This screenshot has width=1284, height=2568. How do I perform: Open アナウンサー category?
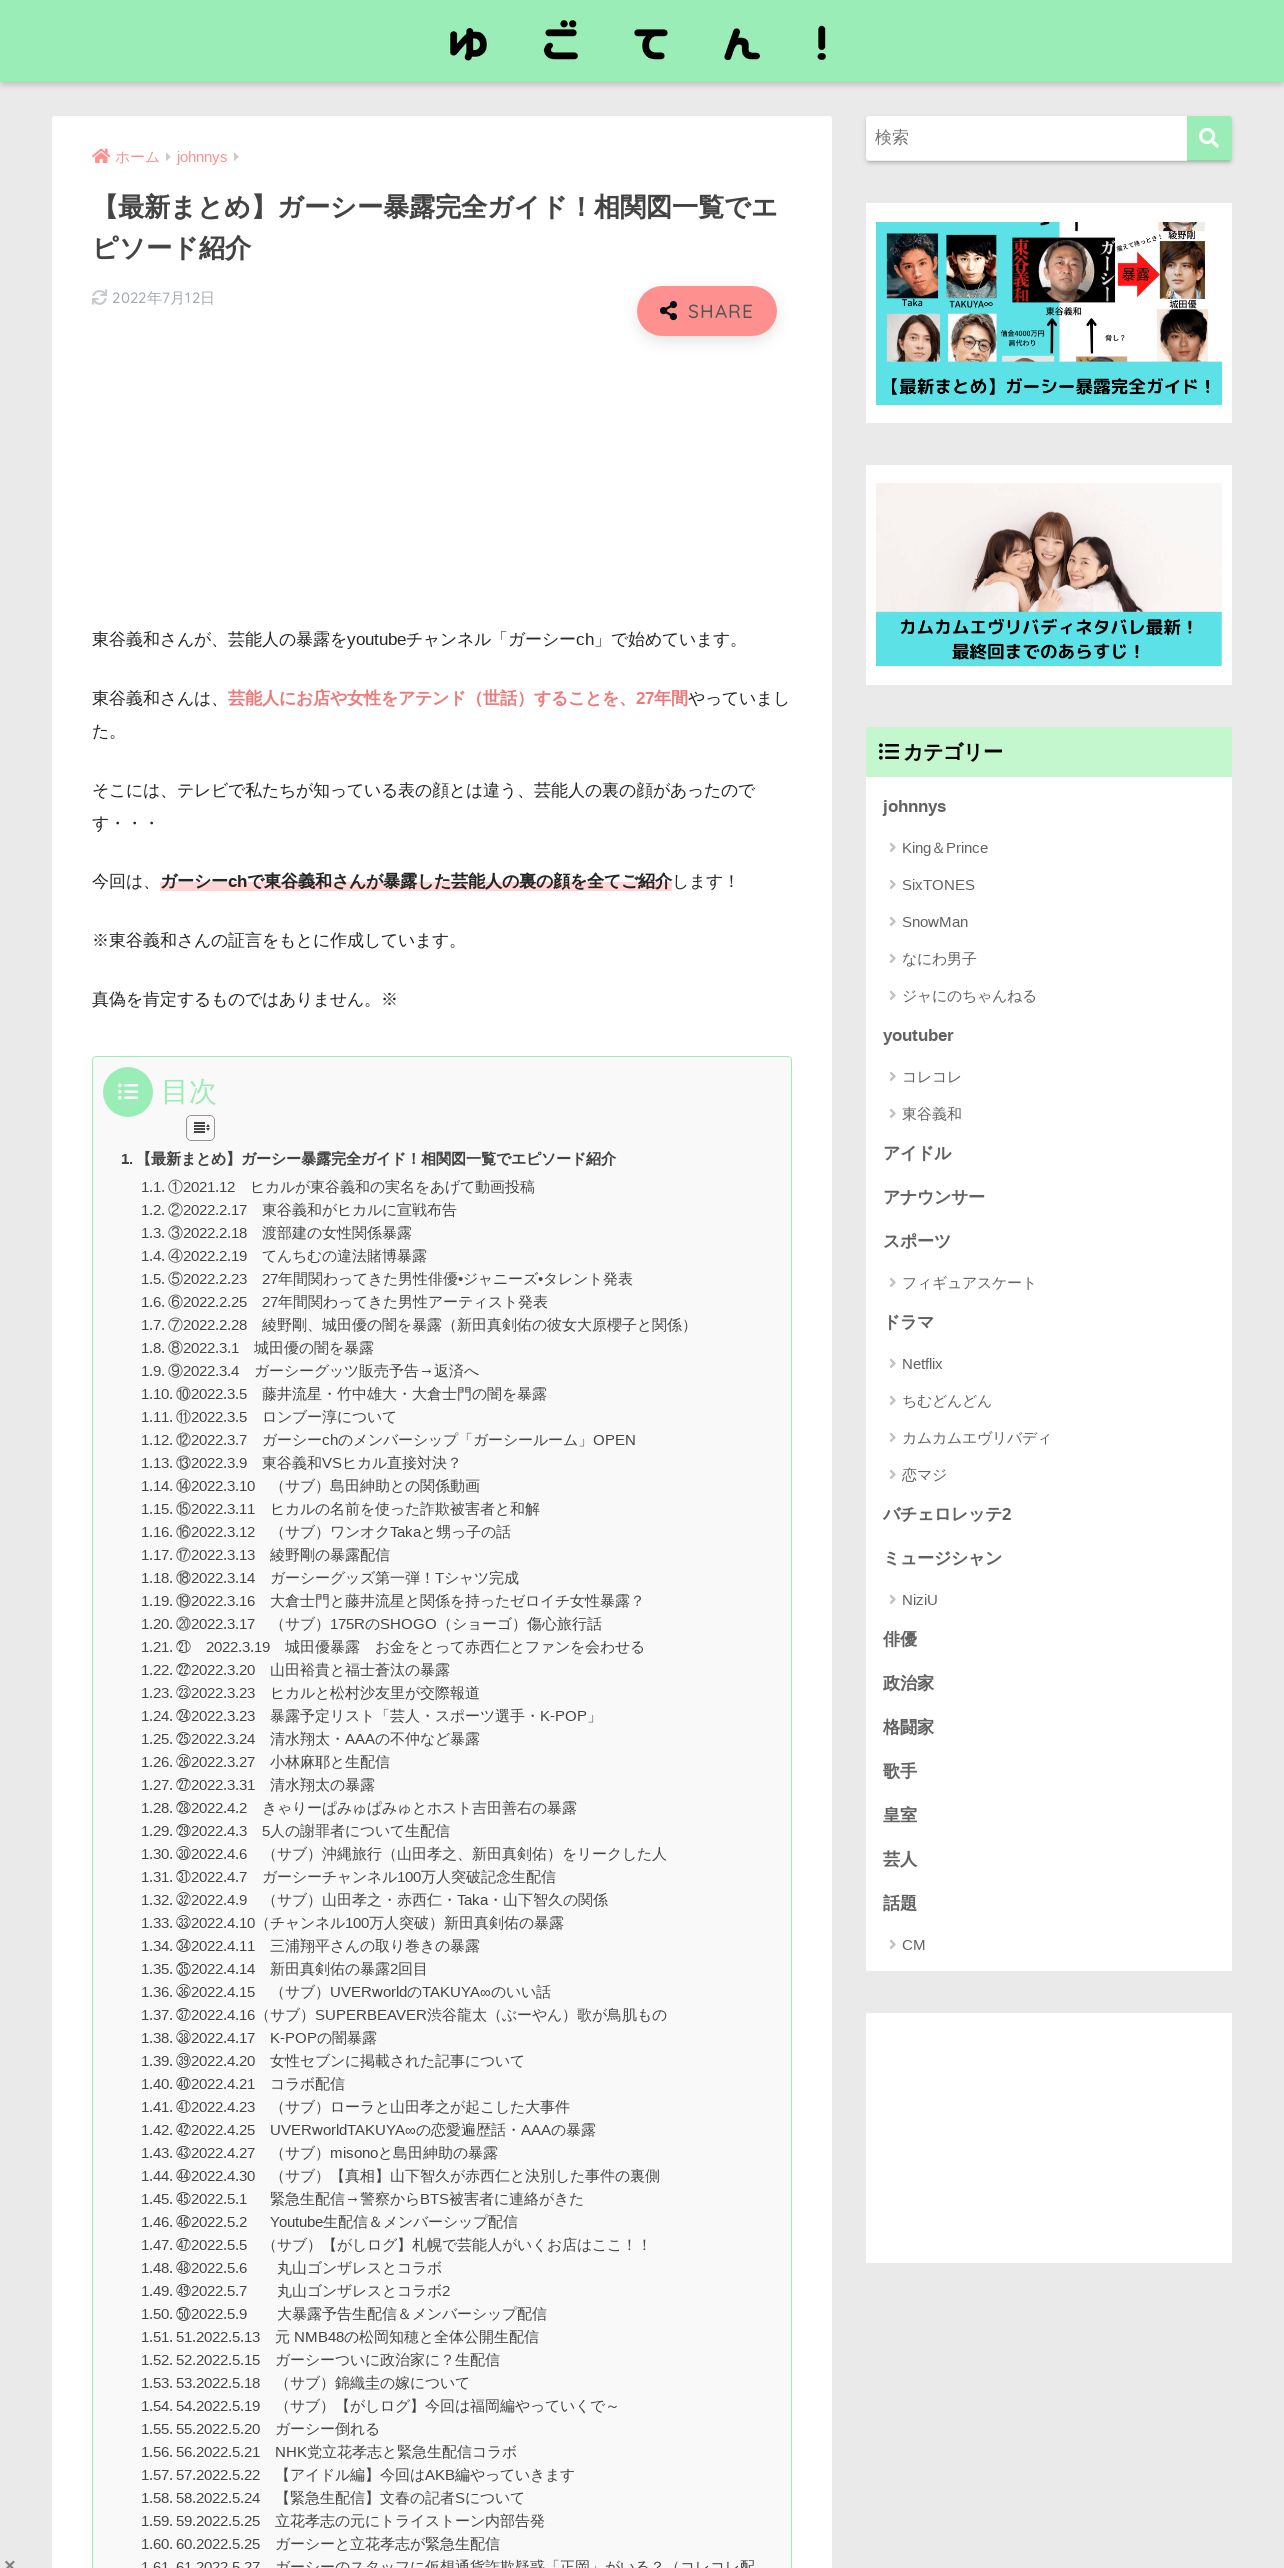934,1197
